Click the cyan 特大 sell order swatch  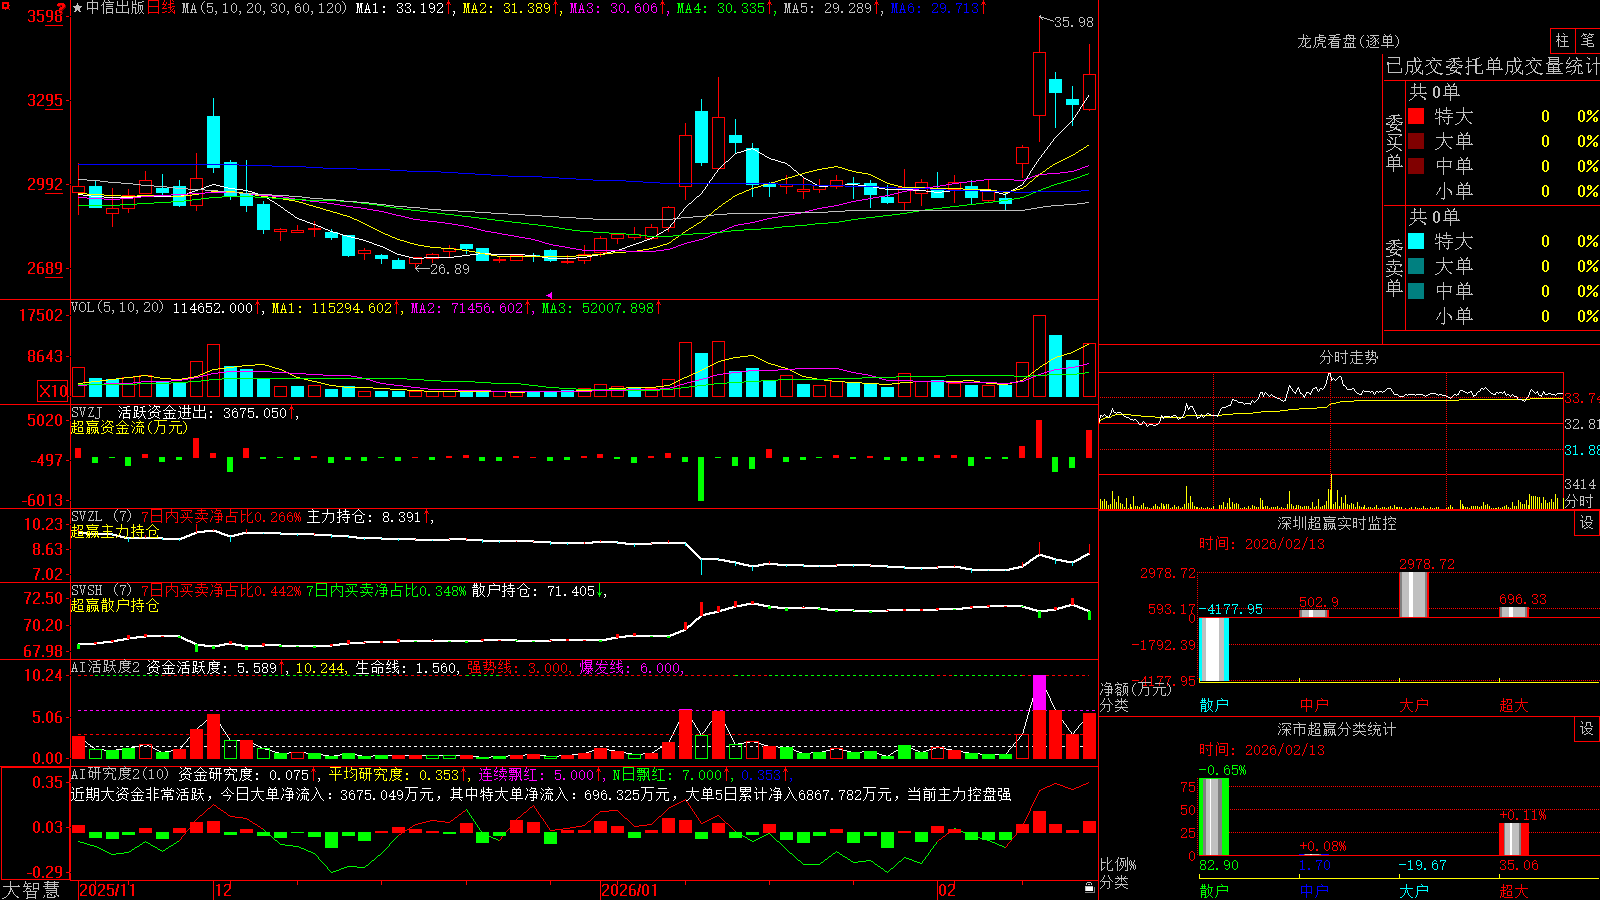1416,241
